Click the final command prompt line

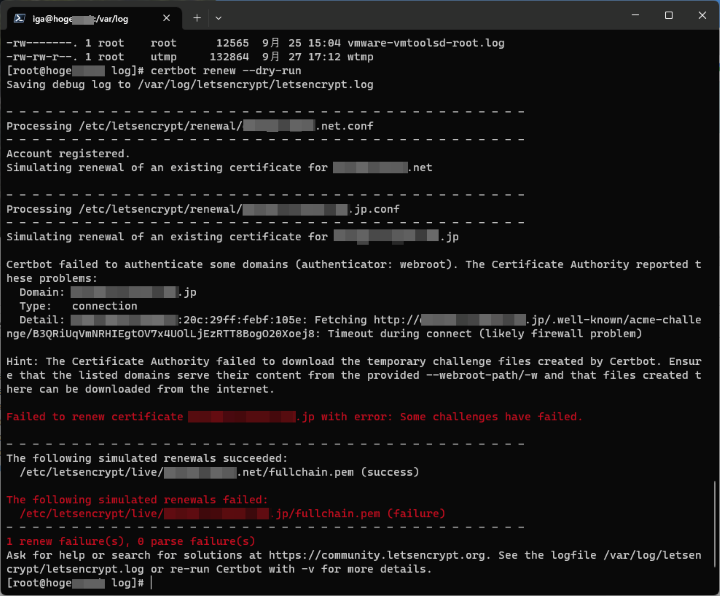click(x=78, y=582)
